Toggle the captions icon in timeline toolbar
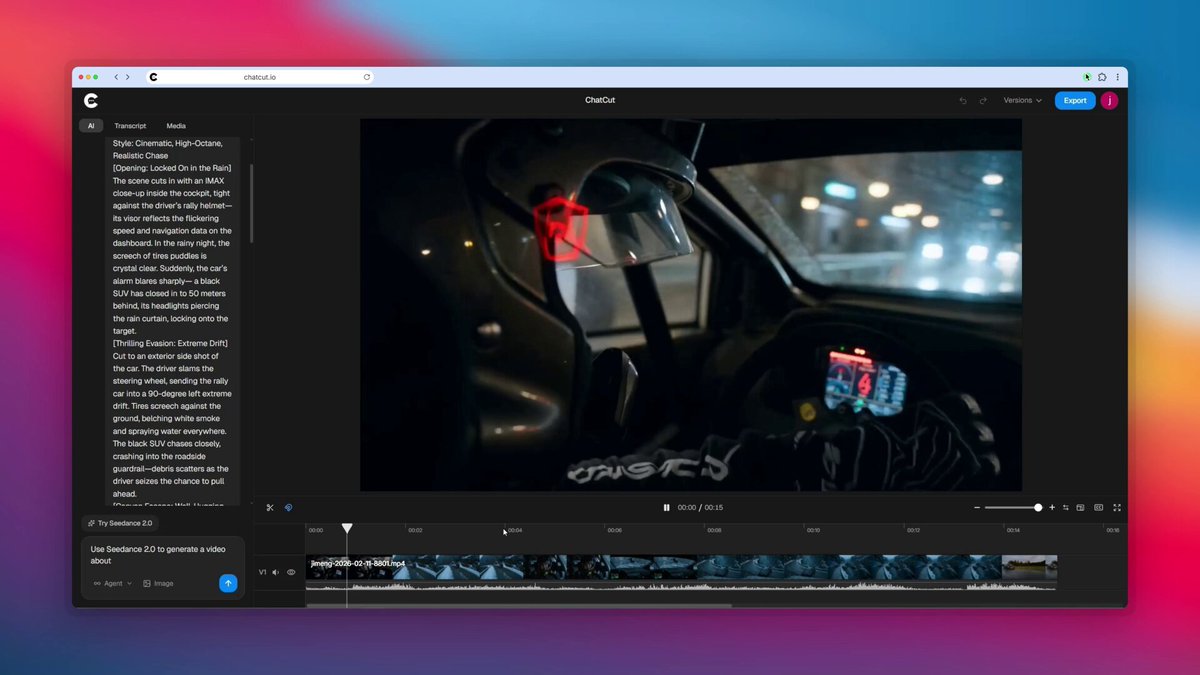This screenshot has width=1200, height=675. 1098,508
